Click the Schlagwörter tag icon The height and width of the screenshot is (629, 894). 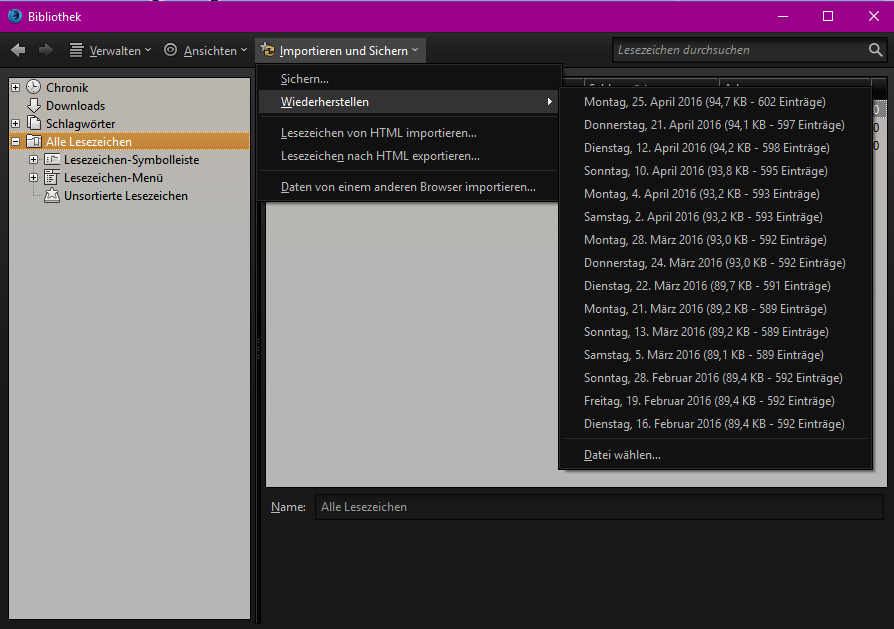click(34, 124)
